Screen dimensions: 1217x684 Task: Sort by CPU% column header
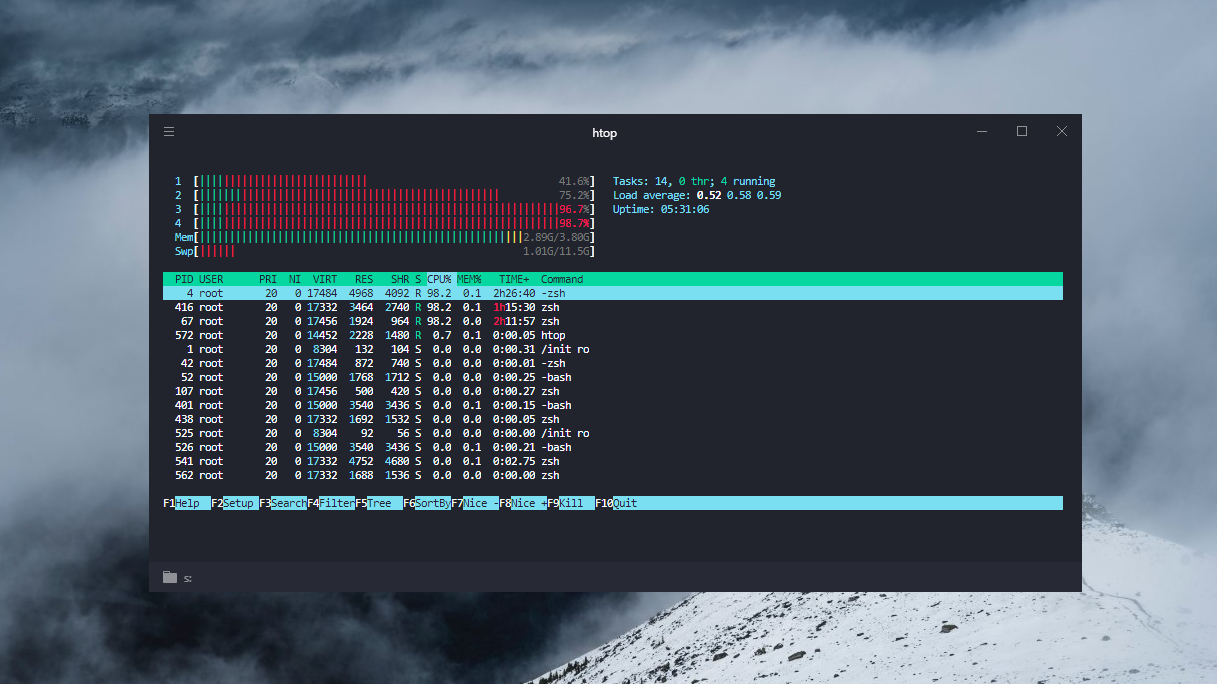pyautogui.click(x=439, y=279)
